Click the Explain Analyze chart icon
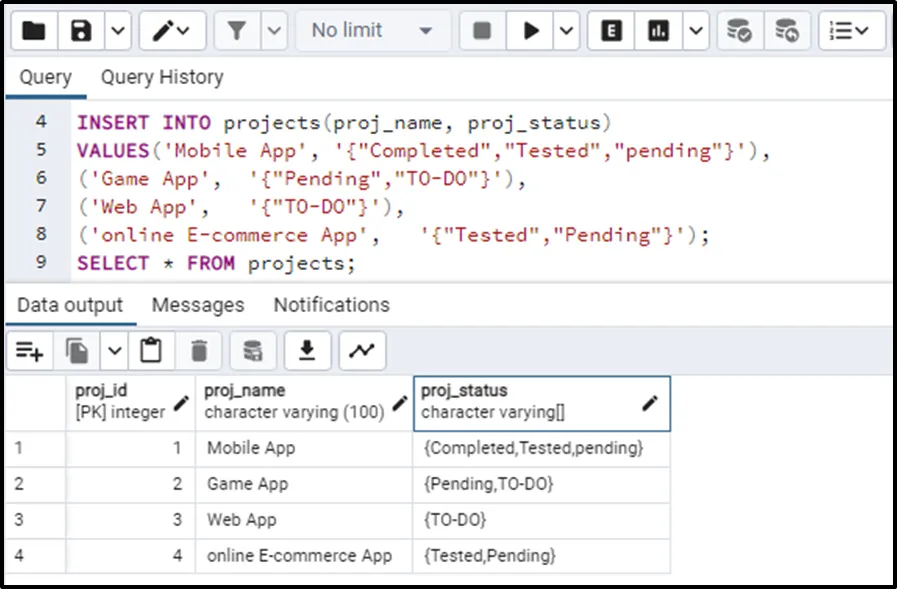The width and height of the screenshot is (897, 589). point(658,31)
